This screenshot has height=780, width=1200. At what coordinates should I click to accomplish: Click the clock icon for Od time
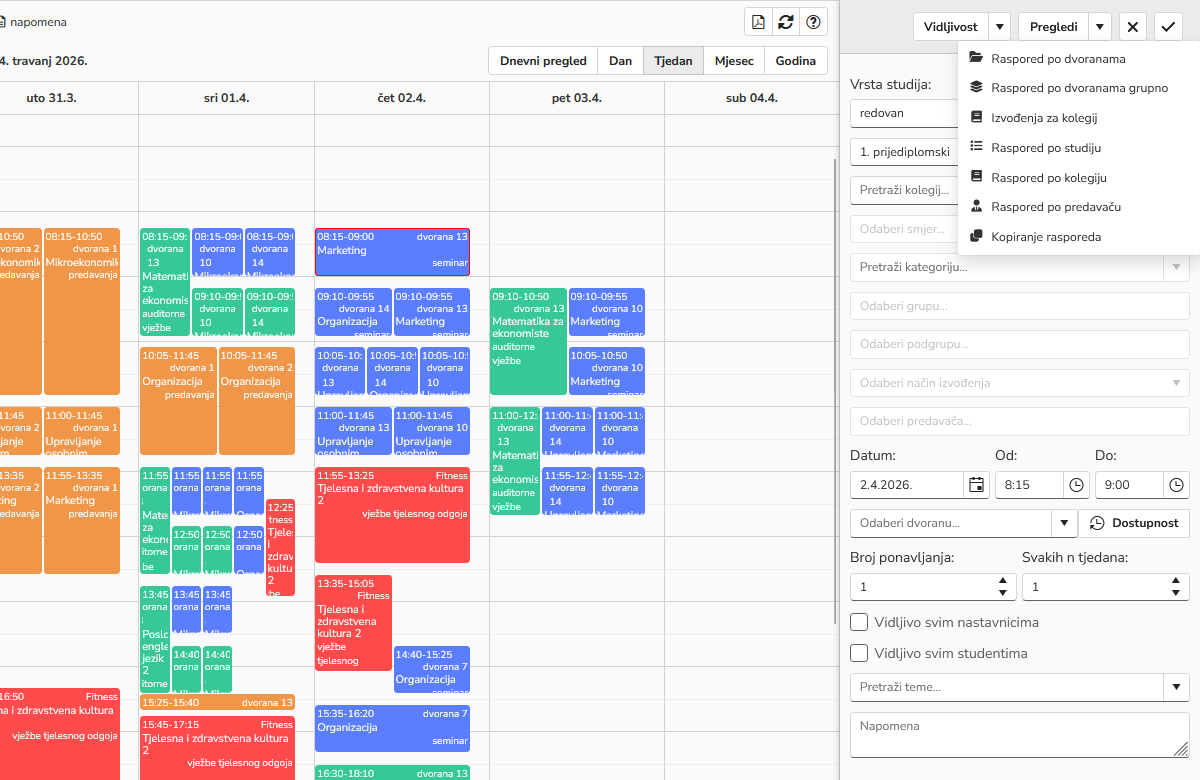tap(1076, 485)
